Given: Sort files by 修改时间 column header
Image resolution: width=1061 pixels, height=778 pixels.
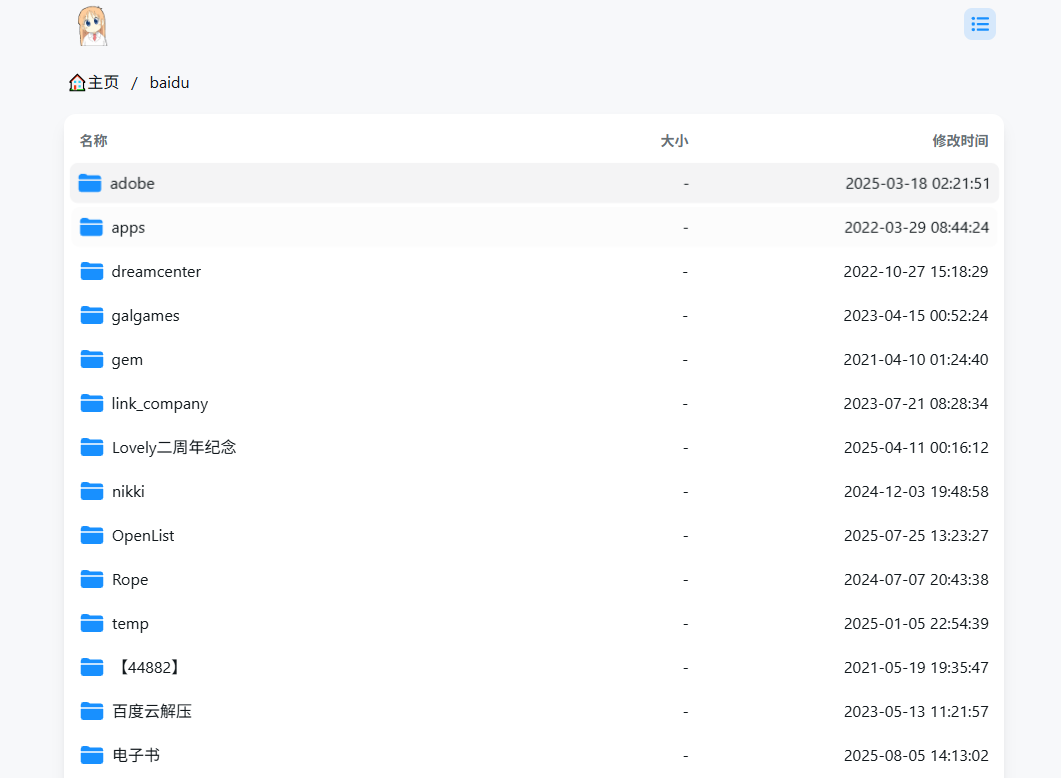Looking at the screenshot, I should [x=960, y=141].
